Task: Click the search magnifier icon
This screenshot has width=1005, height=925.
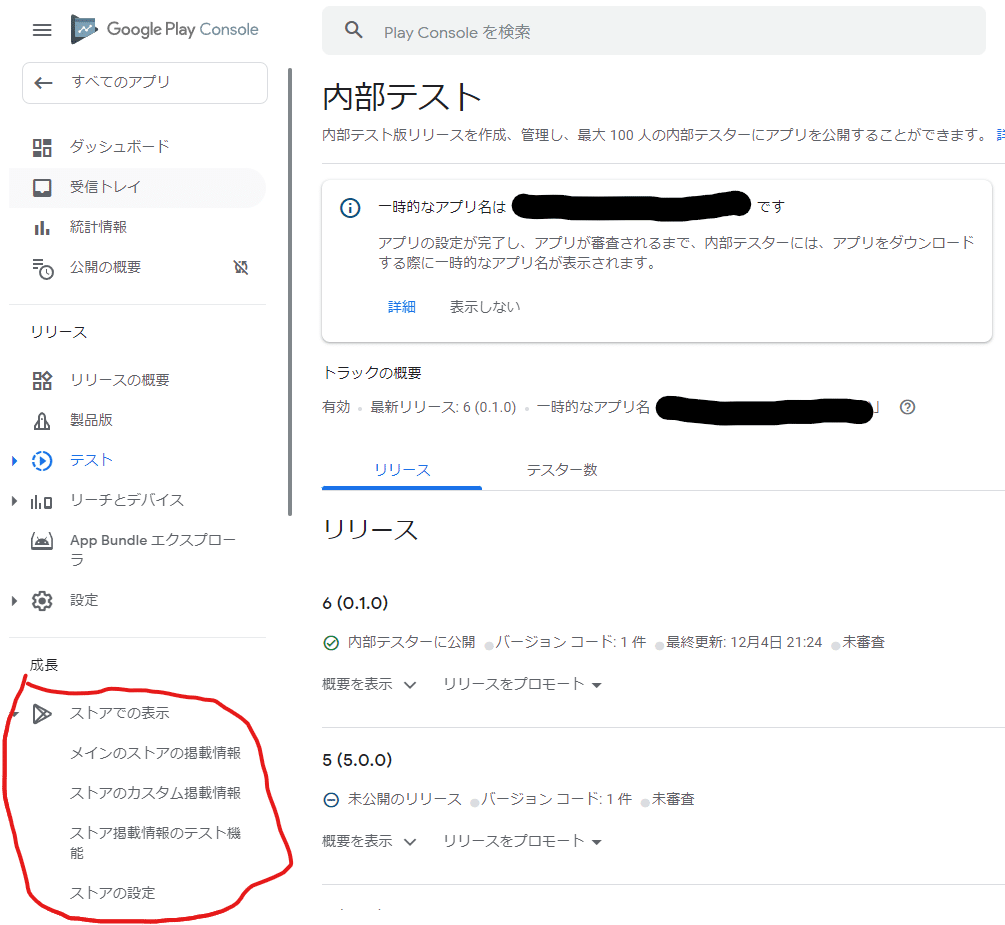Action: 353,30
